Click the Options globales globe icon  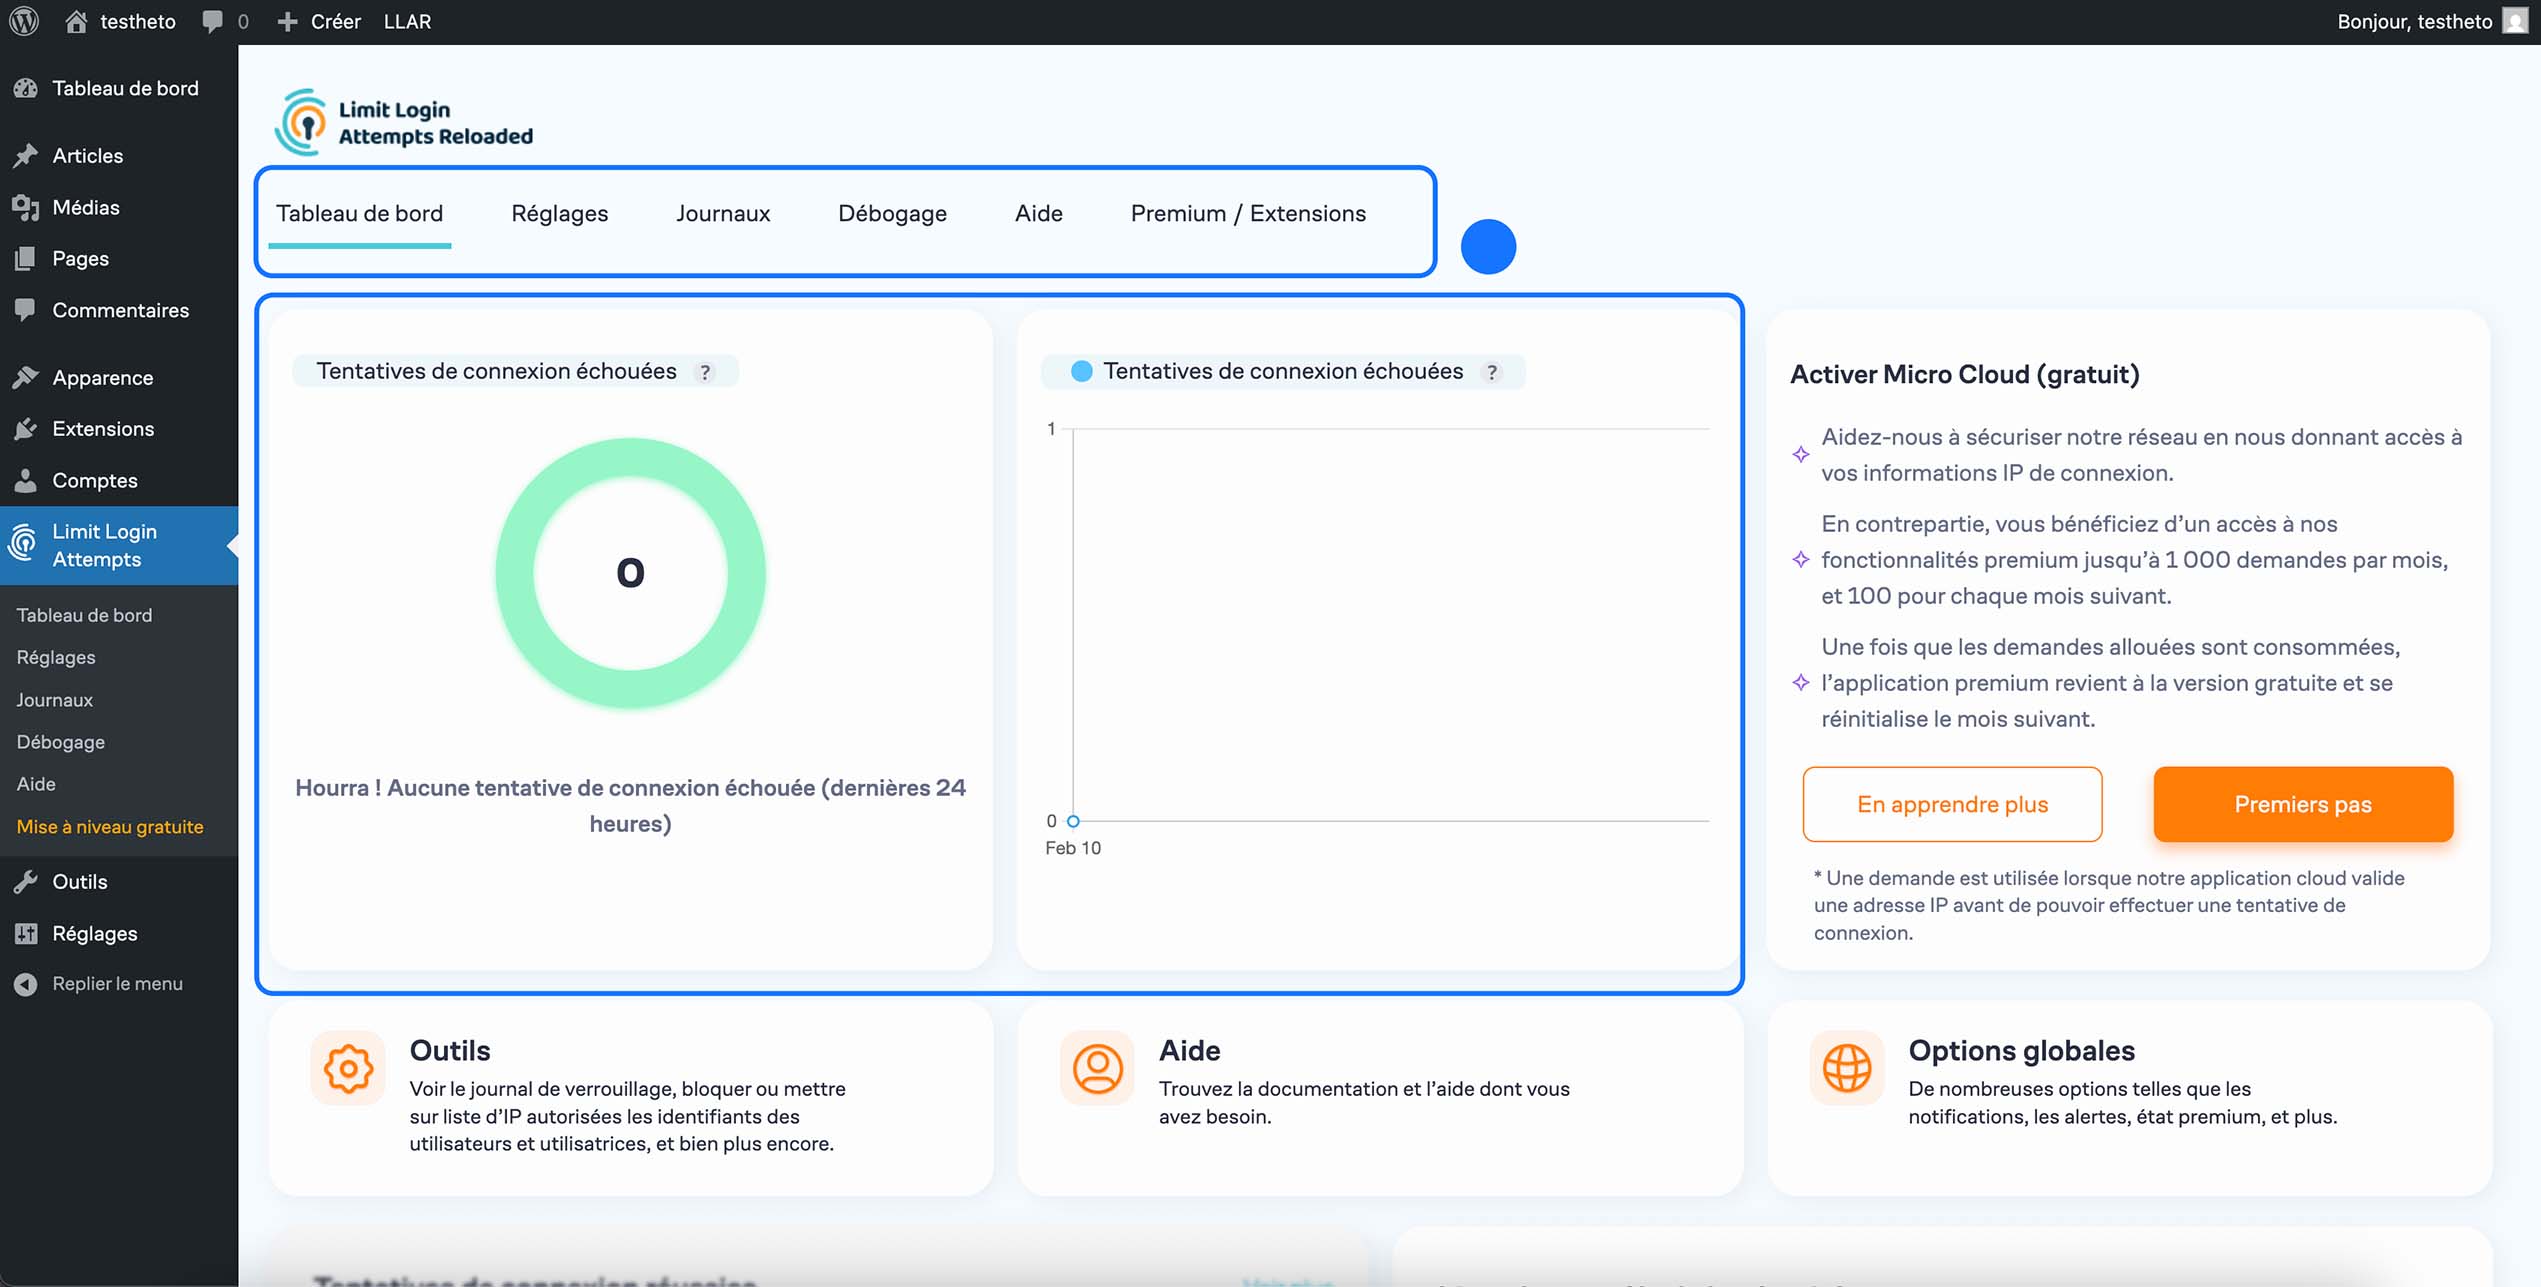(x=1846, y=1068)
